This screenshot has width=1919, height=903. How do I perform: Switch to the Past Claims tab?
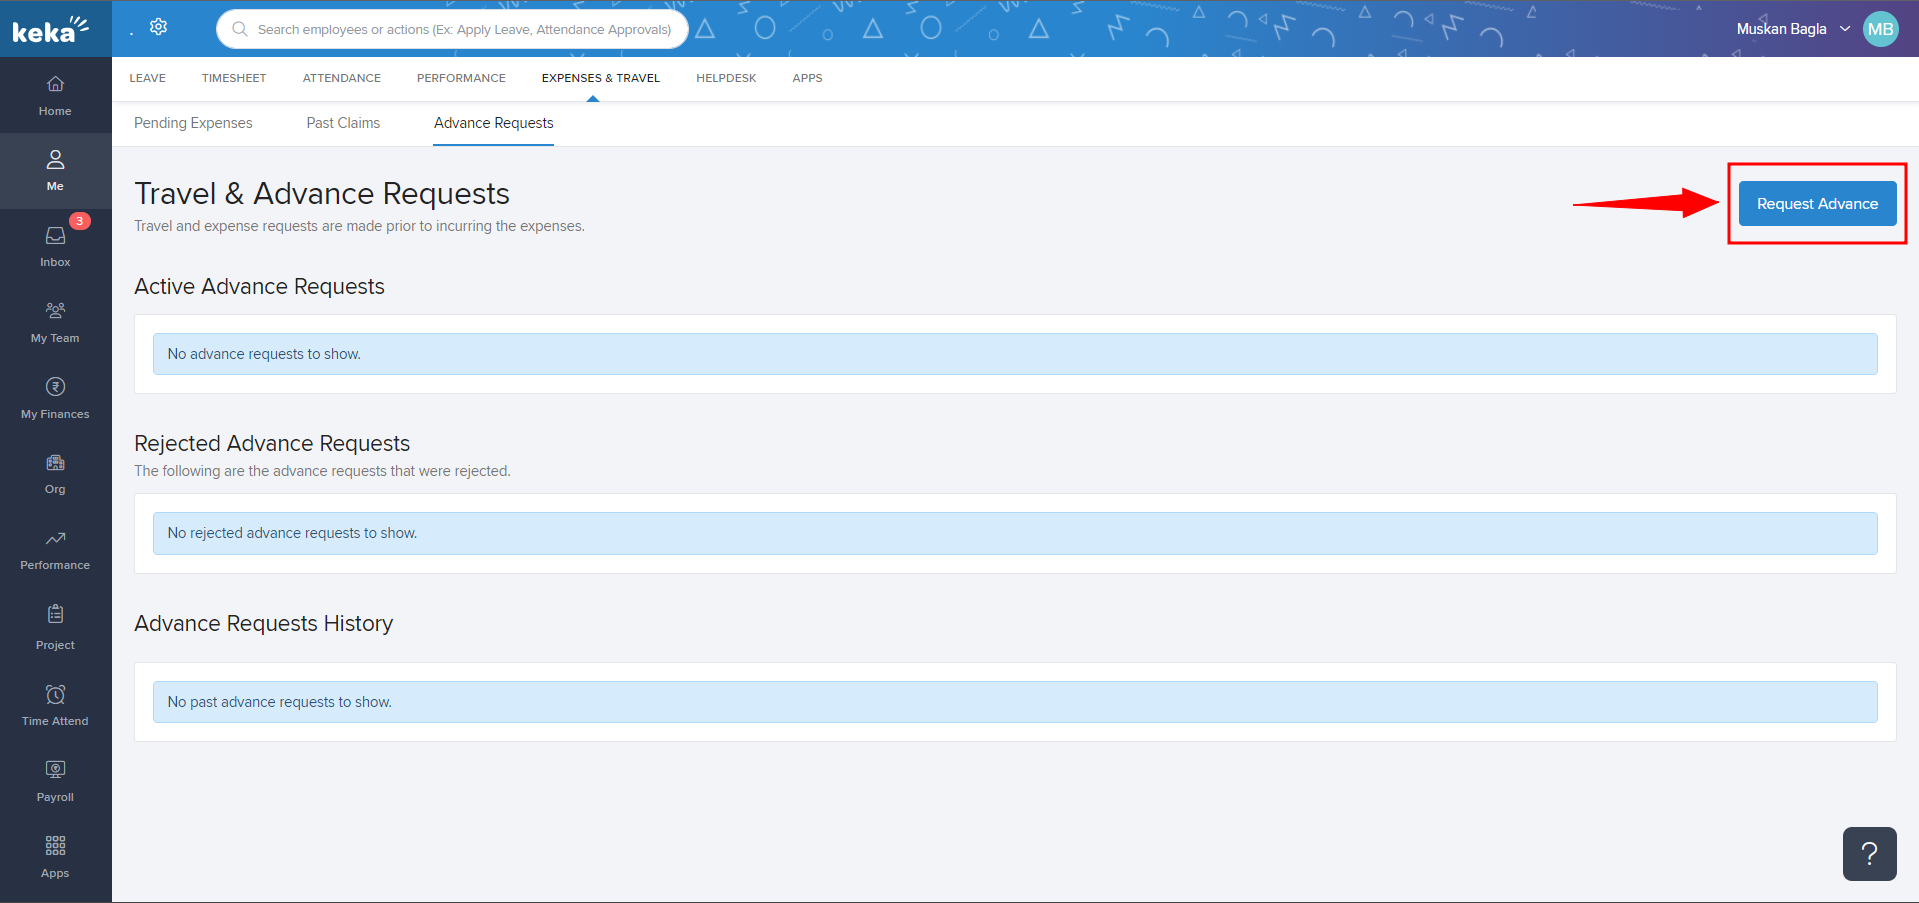pyautogui.click(x=343, y=123)
